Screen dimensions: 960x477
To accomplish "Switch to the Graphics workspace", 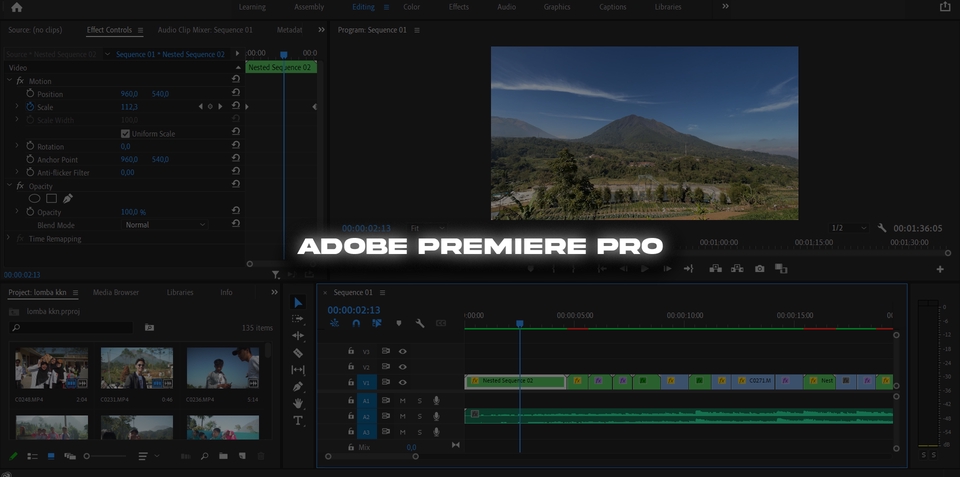I will 557,7.
